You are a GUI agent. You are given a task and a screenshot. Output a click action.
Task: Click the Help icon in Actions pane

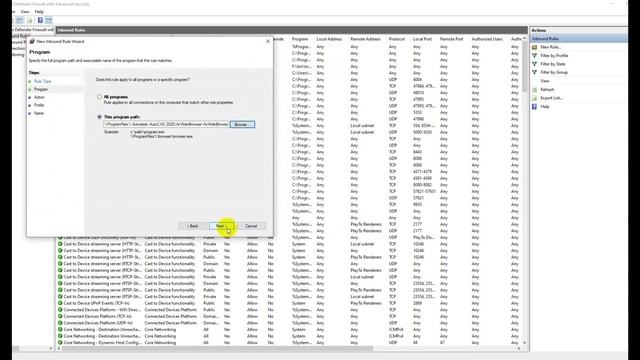point(535,107)
